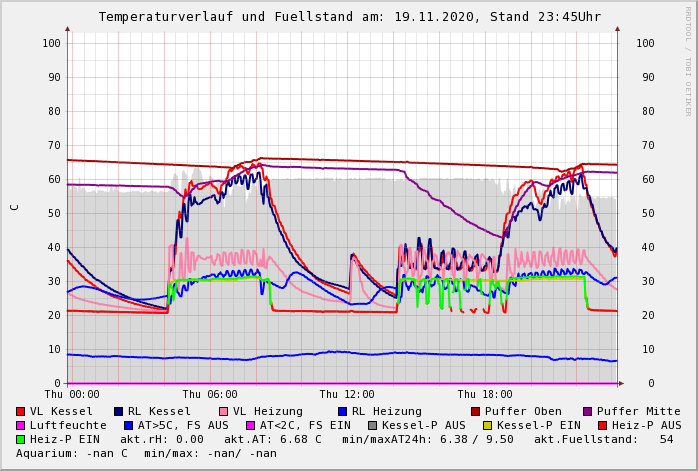
Task: Click the Thu 06:00 time axis label
Action: pos(209,395)
